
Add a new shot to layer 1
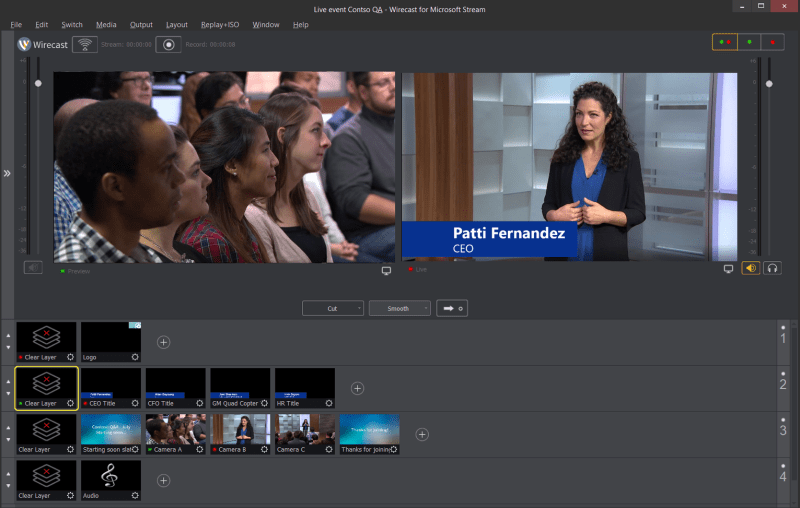(x=163, y=342)
